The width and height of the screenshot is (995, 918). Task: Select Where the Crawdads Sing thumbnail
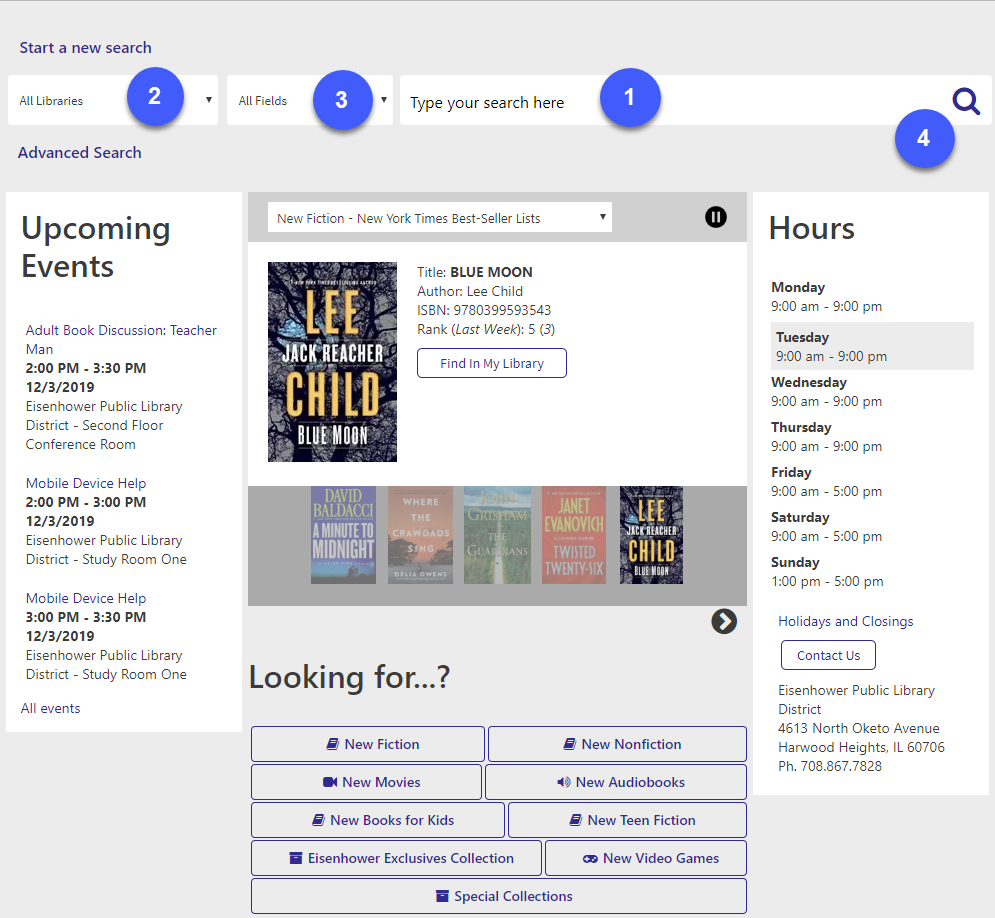pyautogui.click(x=420, y=535)
